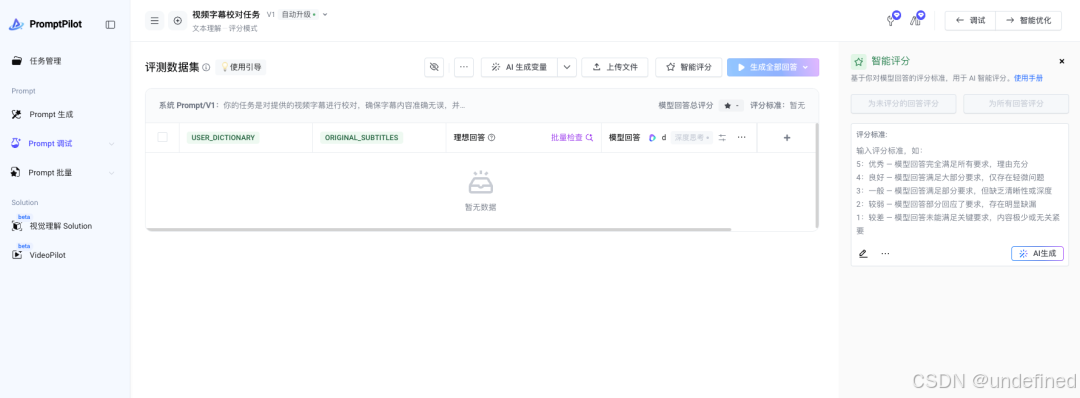Click the info icon beside 评测数据集
The width and height of the screenshot is (1080, 398).
206,67
